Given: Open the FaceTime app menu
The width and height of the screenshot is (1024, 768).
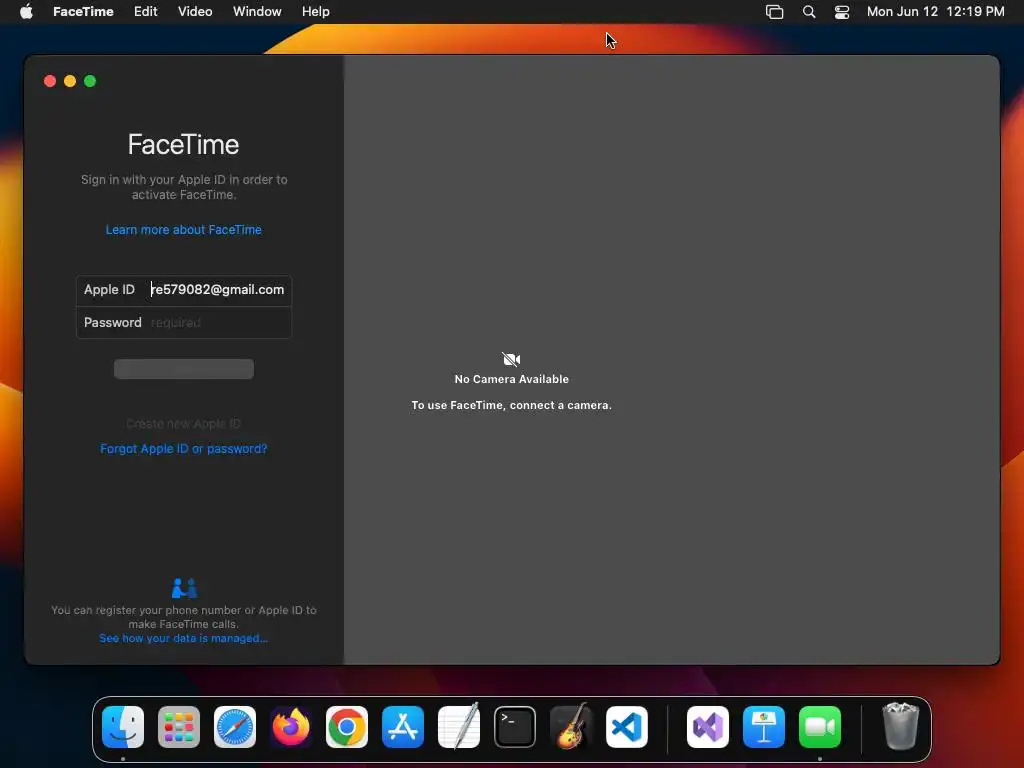Looking at the screenshot, I should point(83,12).
